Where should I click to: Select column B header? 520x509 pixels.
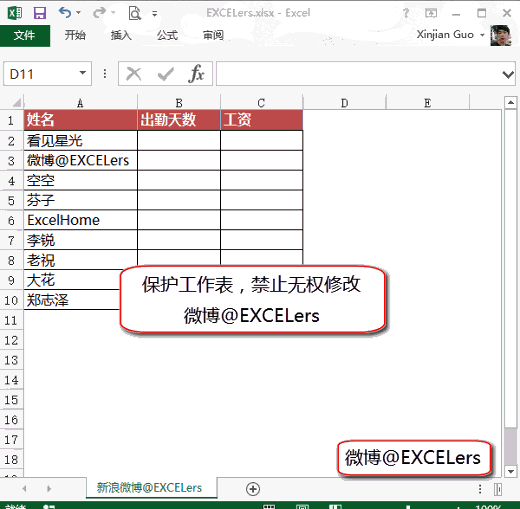(179, 103)
